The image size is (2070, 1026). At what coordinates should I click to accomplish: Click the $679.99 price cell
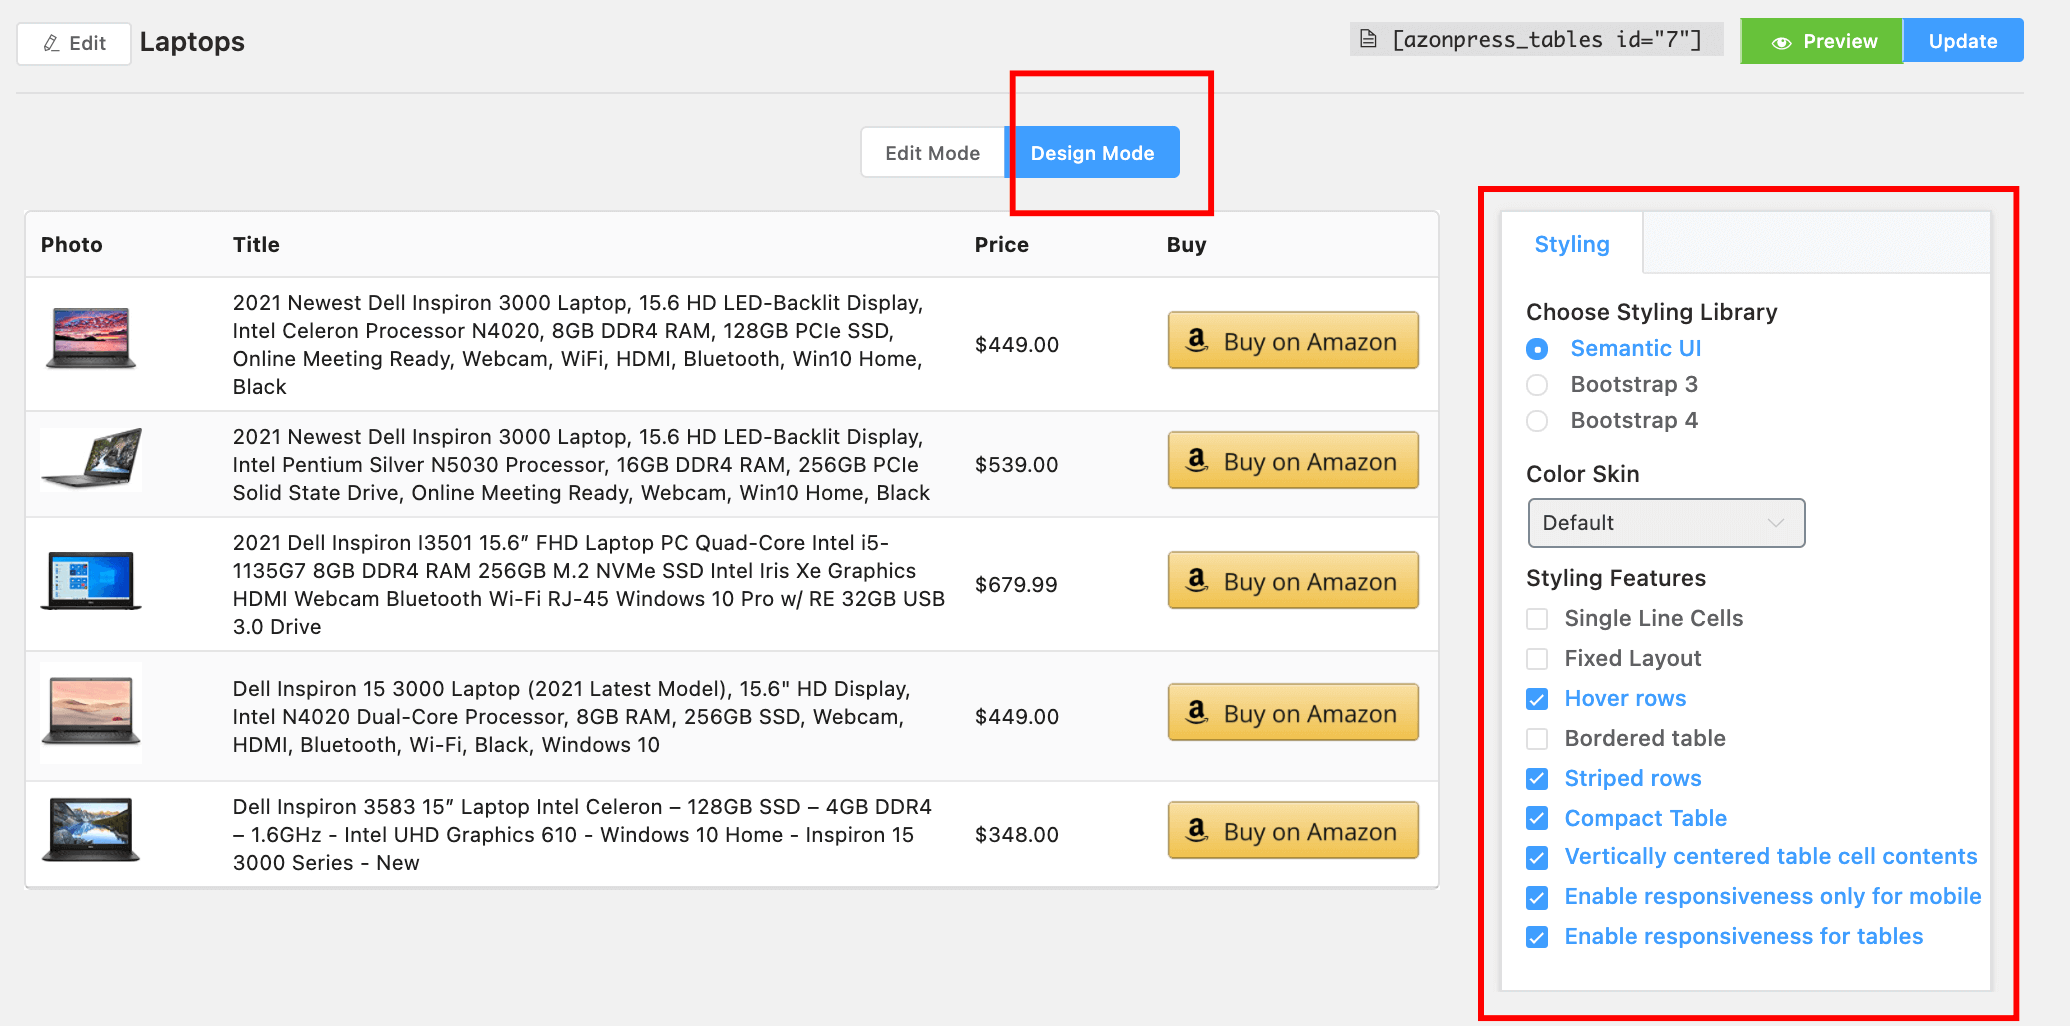[1016, 585]
